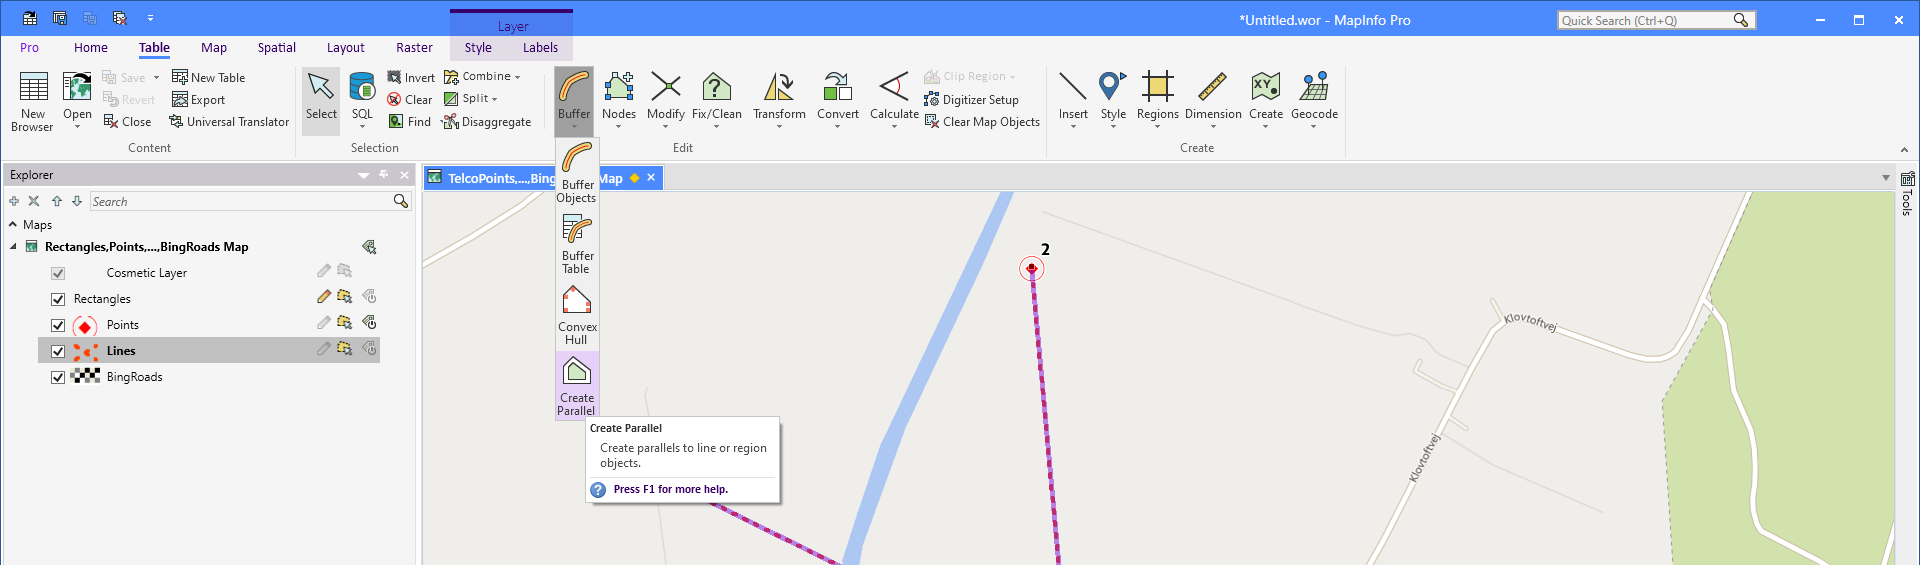
Task: Uncheck the Points layer visibility checkbox
Action: pos(58,325)
